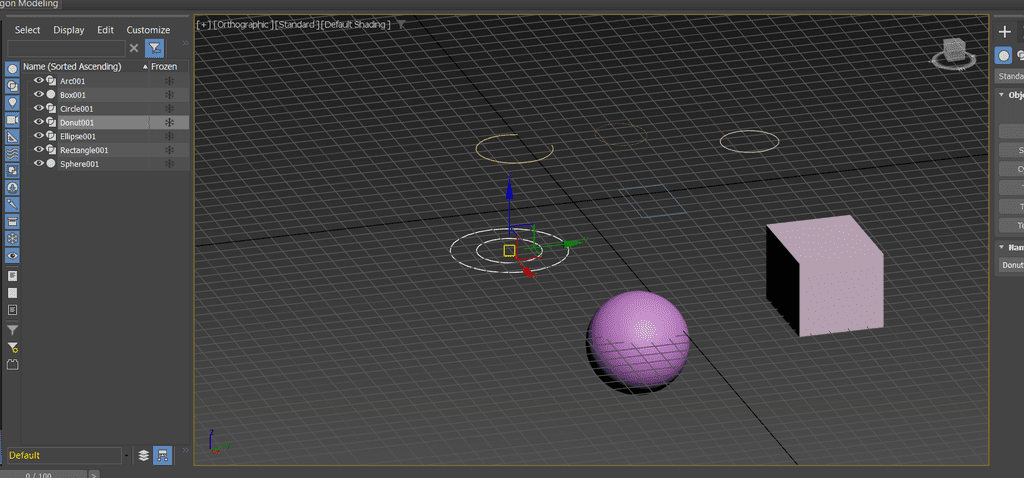
Task: Collapse the Name and Color rollout triangle
Action: (x=1001, y=247)
